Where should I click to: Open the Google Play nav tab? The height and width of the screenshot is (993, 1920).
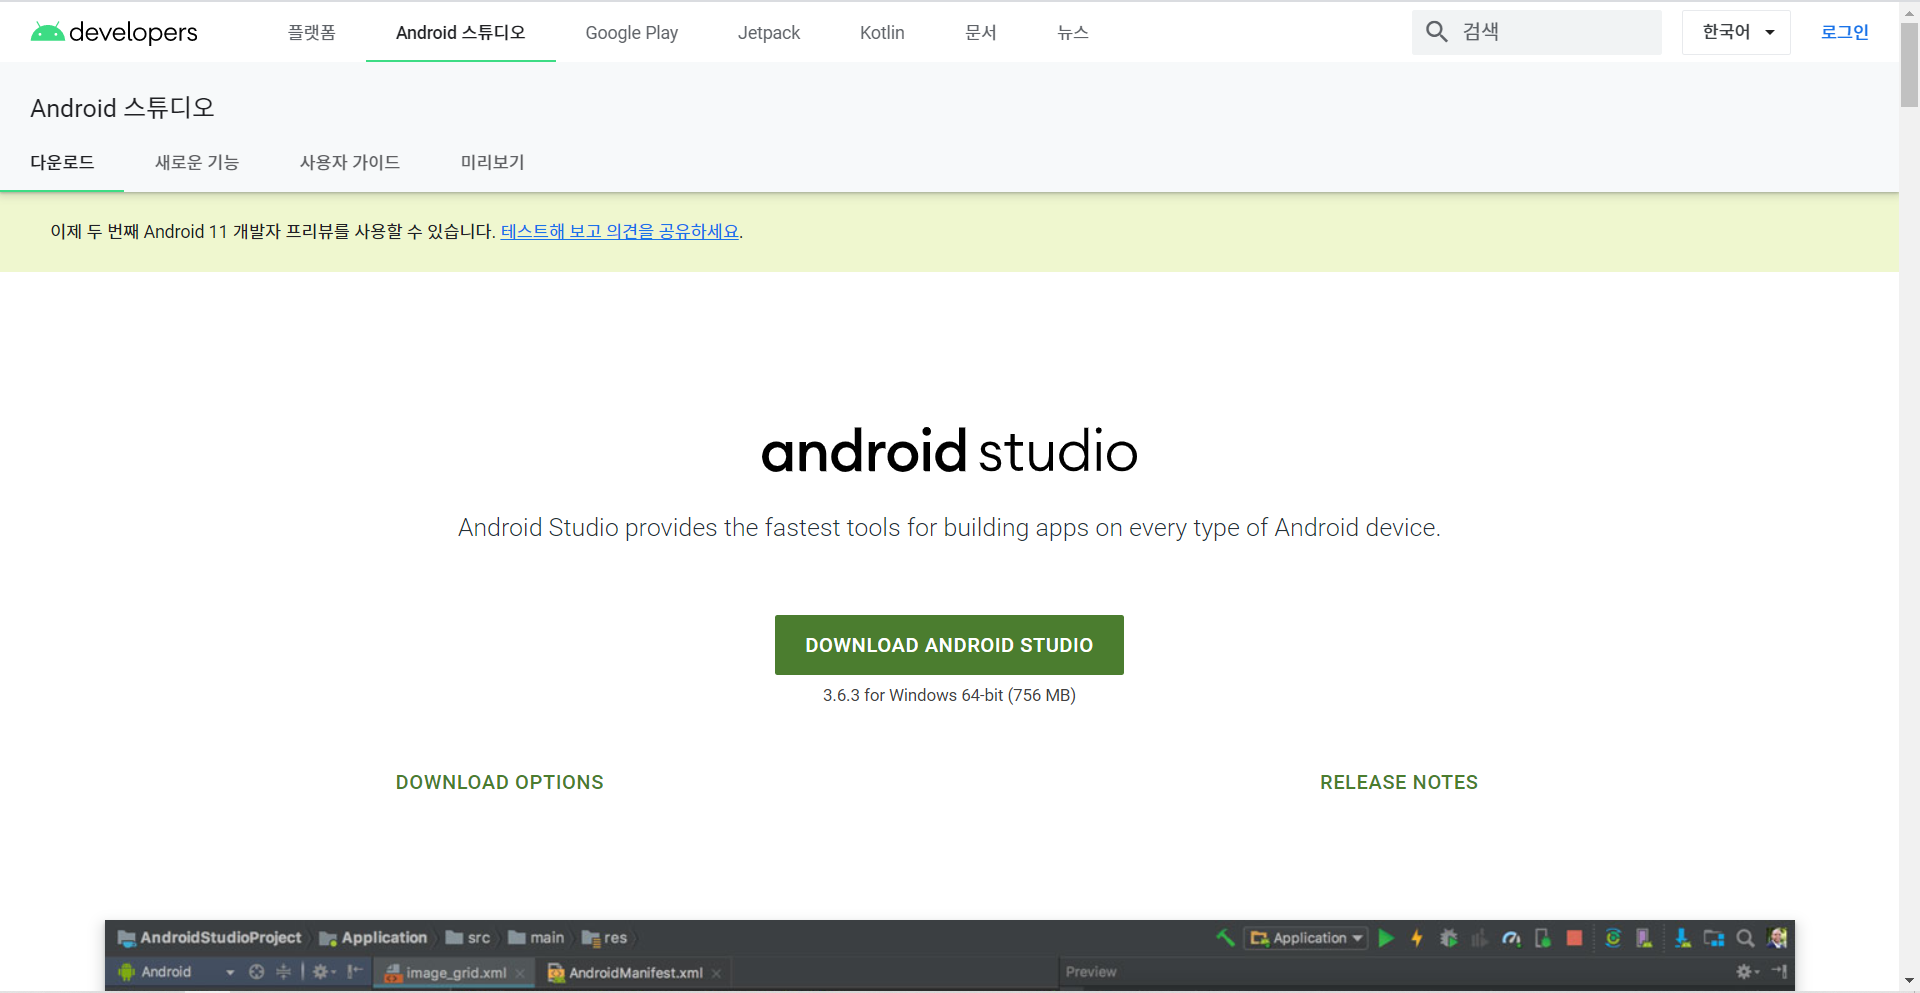631,33
